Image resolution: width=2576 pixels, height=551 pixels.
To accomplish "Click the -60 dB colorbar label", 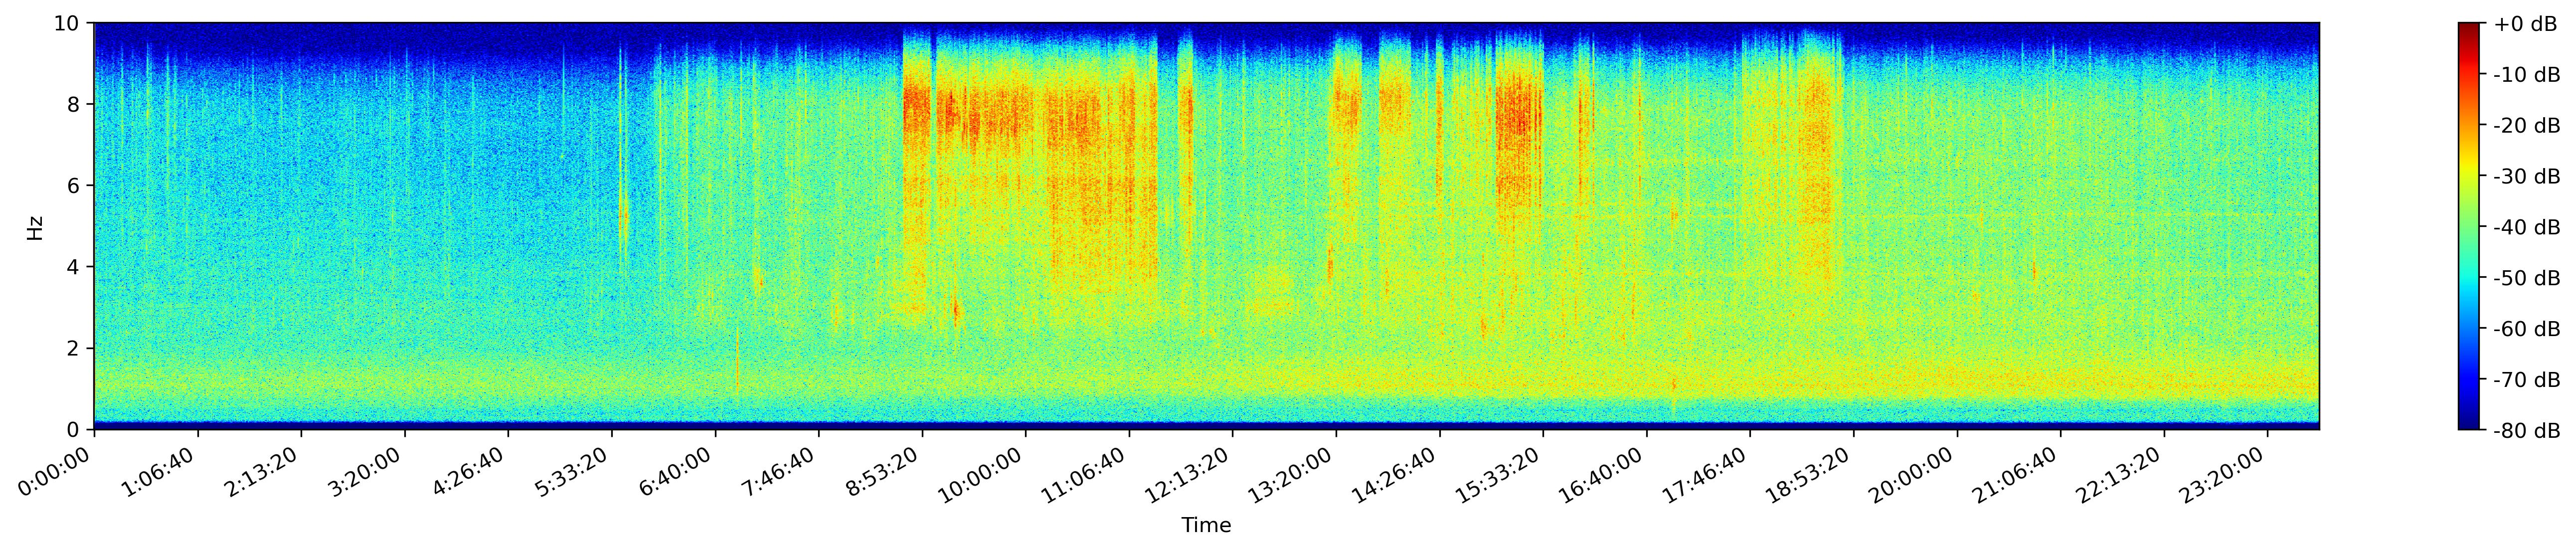I will 2527,329.
